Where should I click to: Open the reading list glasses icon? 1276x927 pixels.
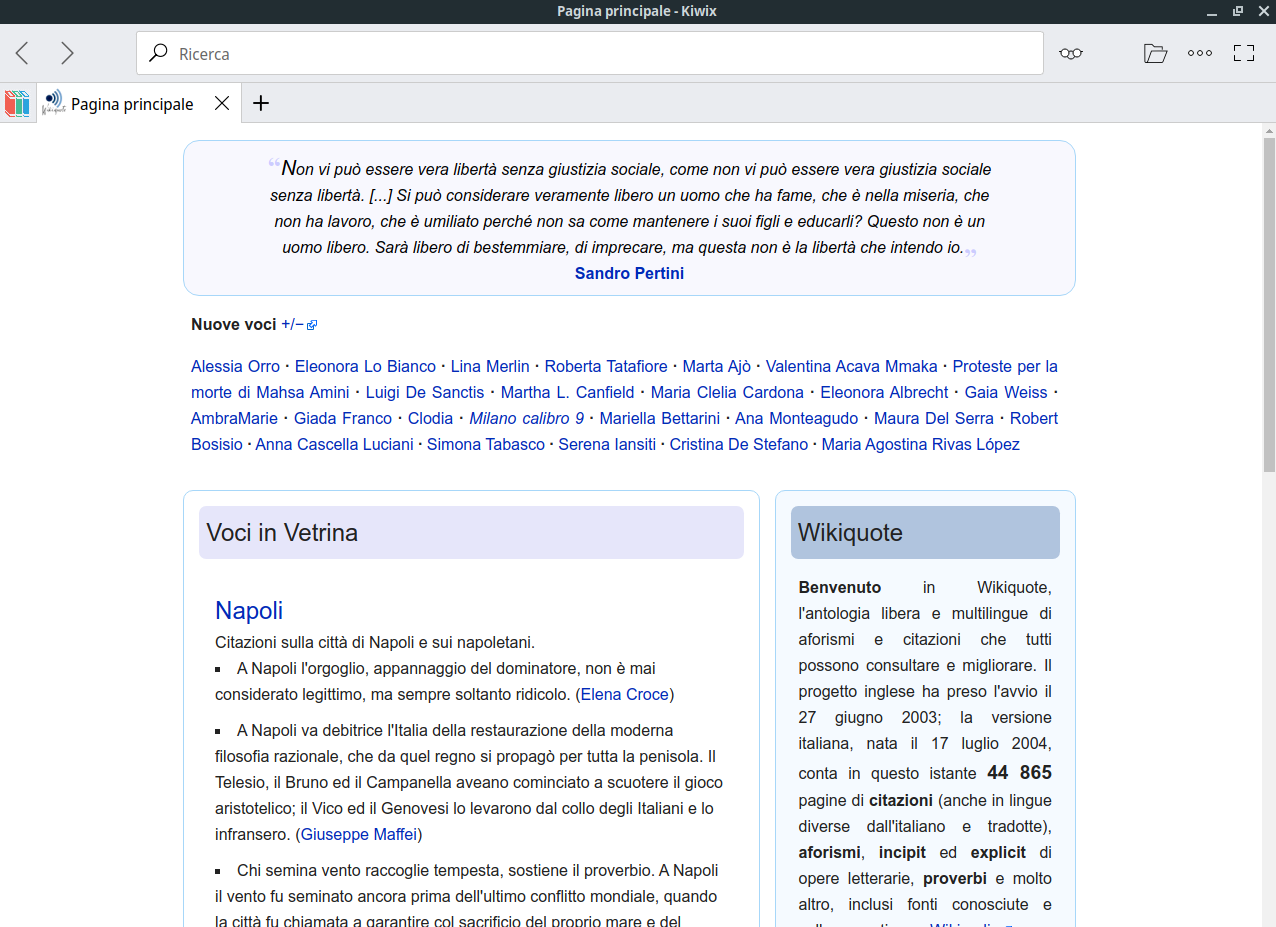pos(1071,54)
